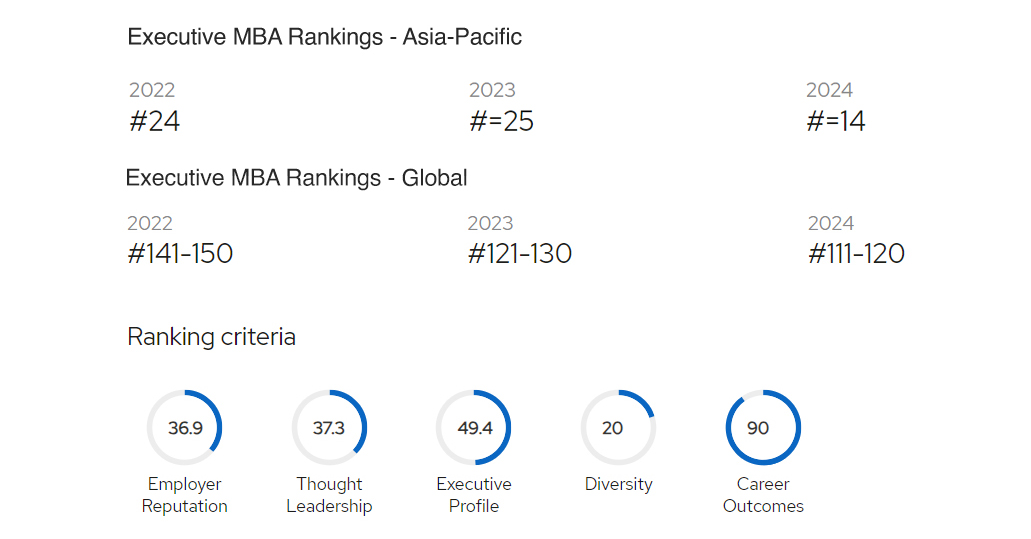The width and height of the screenshot is (1031, 539).
Task: Click the 2024 Global rank #111-120
Action: tap(856, 254)
